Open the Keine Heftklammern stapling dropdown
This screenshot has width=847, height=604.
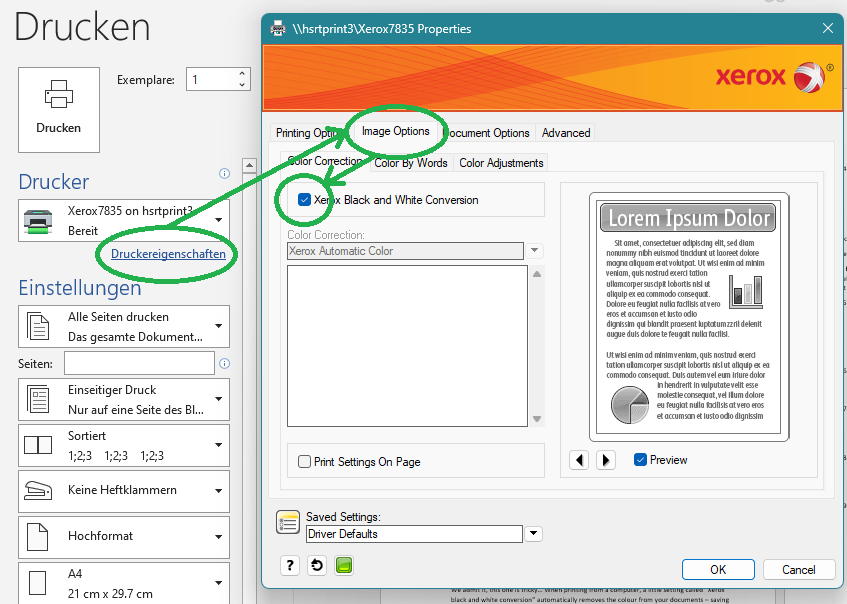tap(124, 491)
